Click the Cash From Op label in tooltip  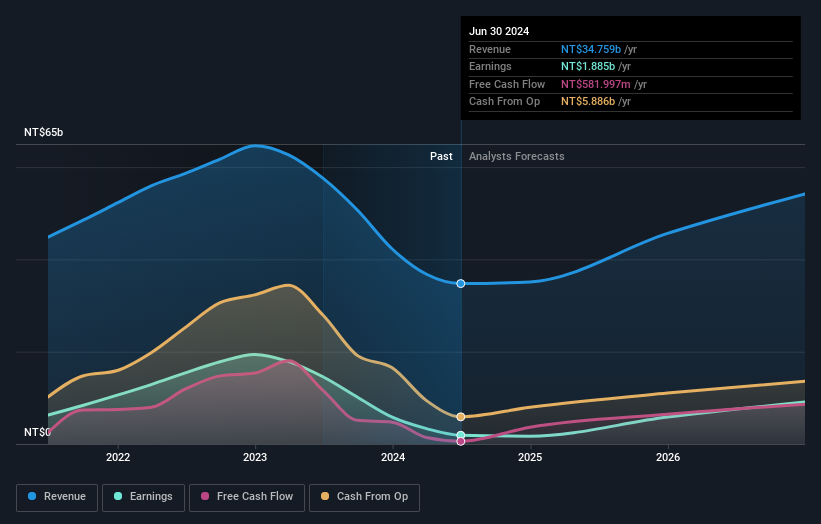coord(504,102)
